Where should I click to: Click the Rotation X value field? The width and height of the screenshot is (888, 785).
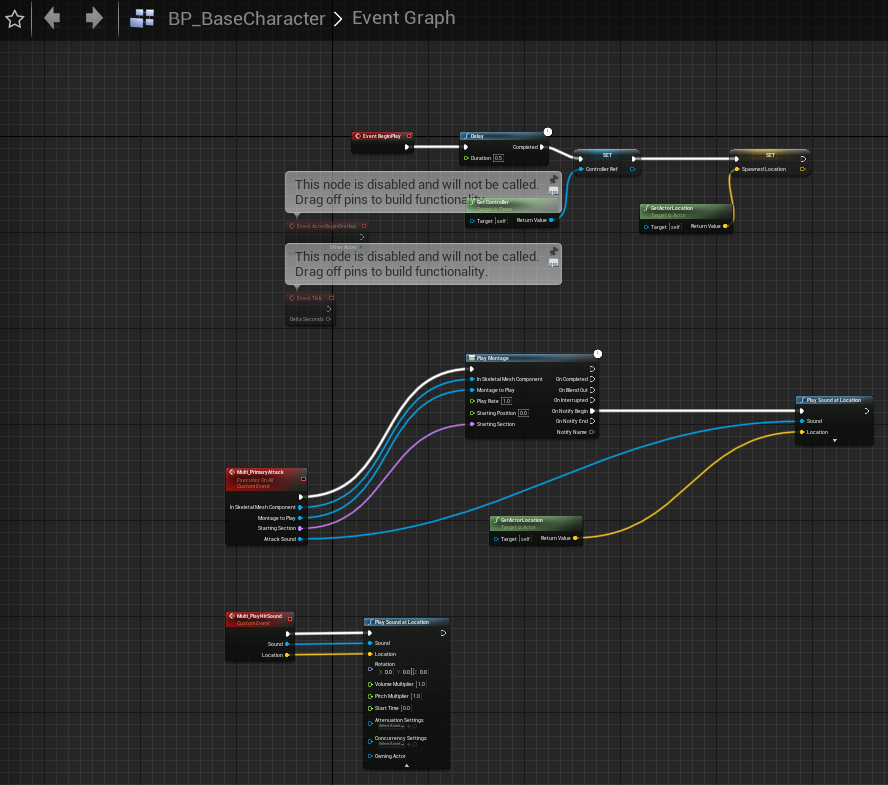click(388, 672)
